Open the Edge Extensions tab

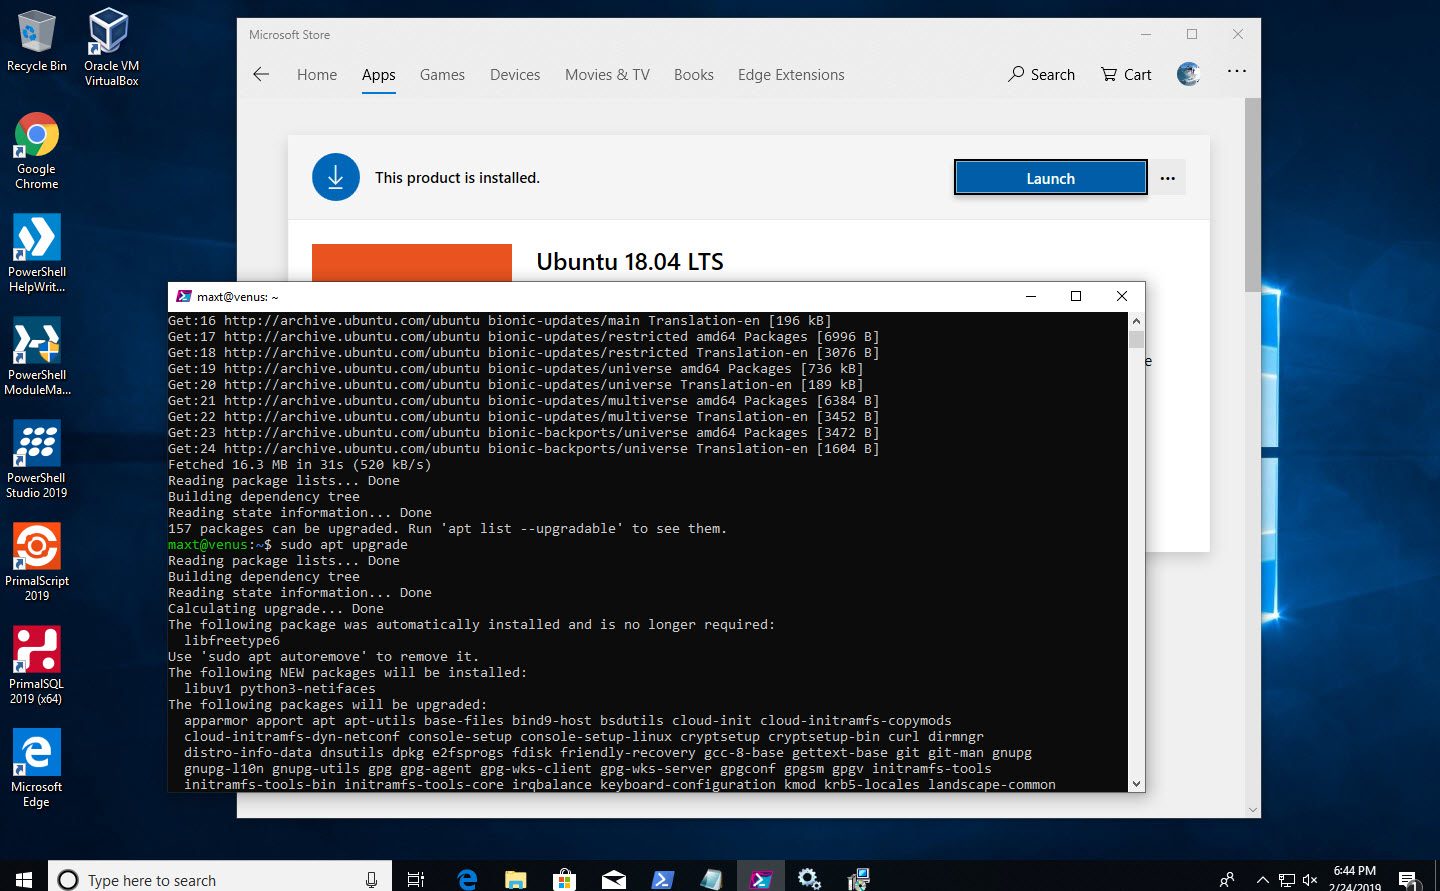coord(791,75)
